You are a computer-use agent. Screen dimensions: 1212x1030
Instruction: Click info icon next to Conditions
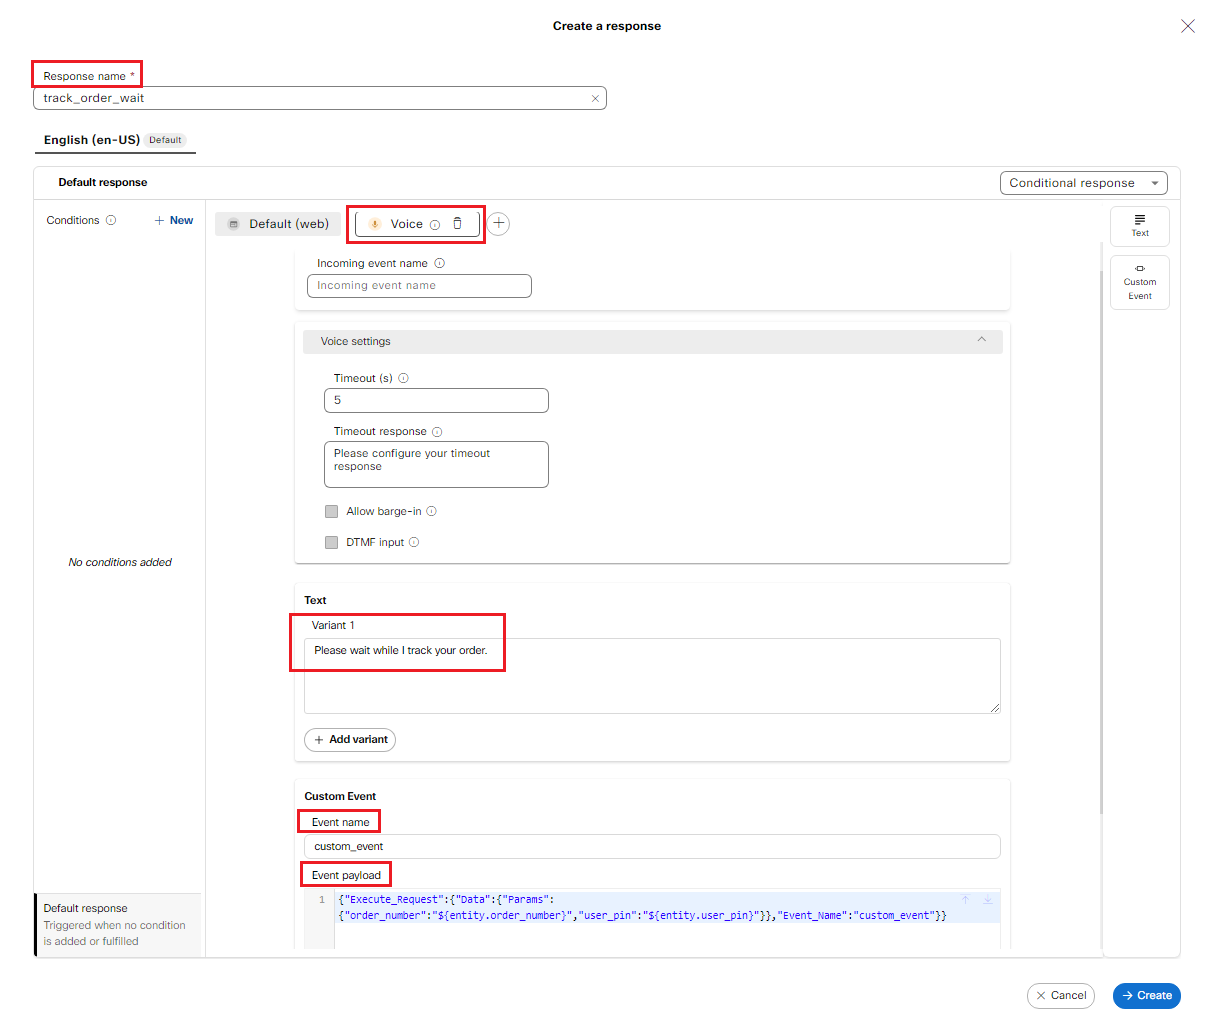(111, 221)
